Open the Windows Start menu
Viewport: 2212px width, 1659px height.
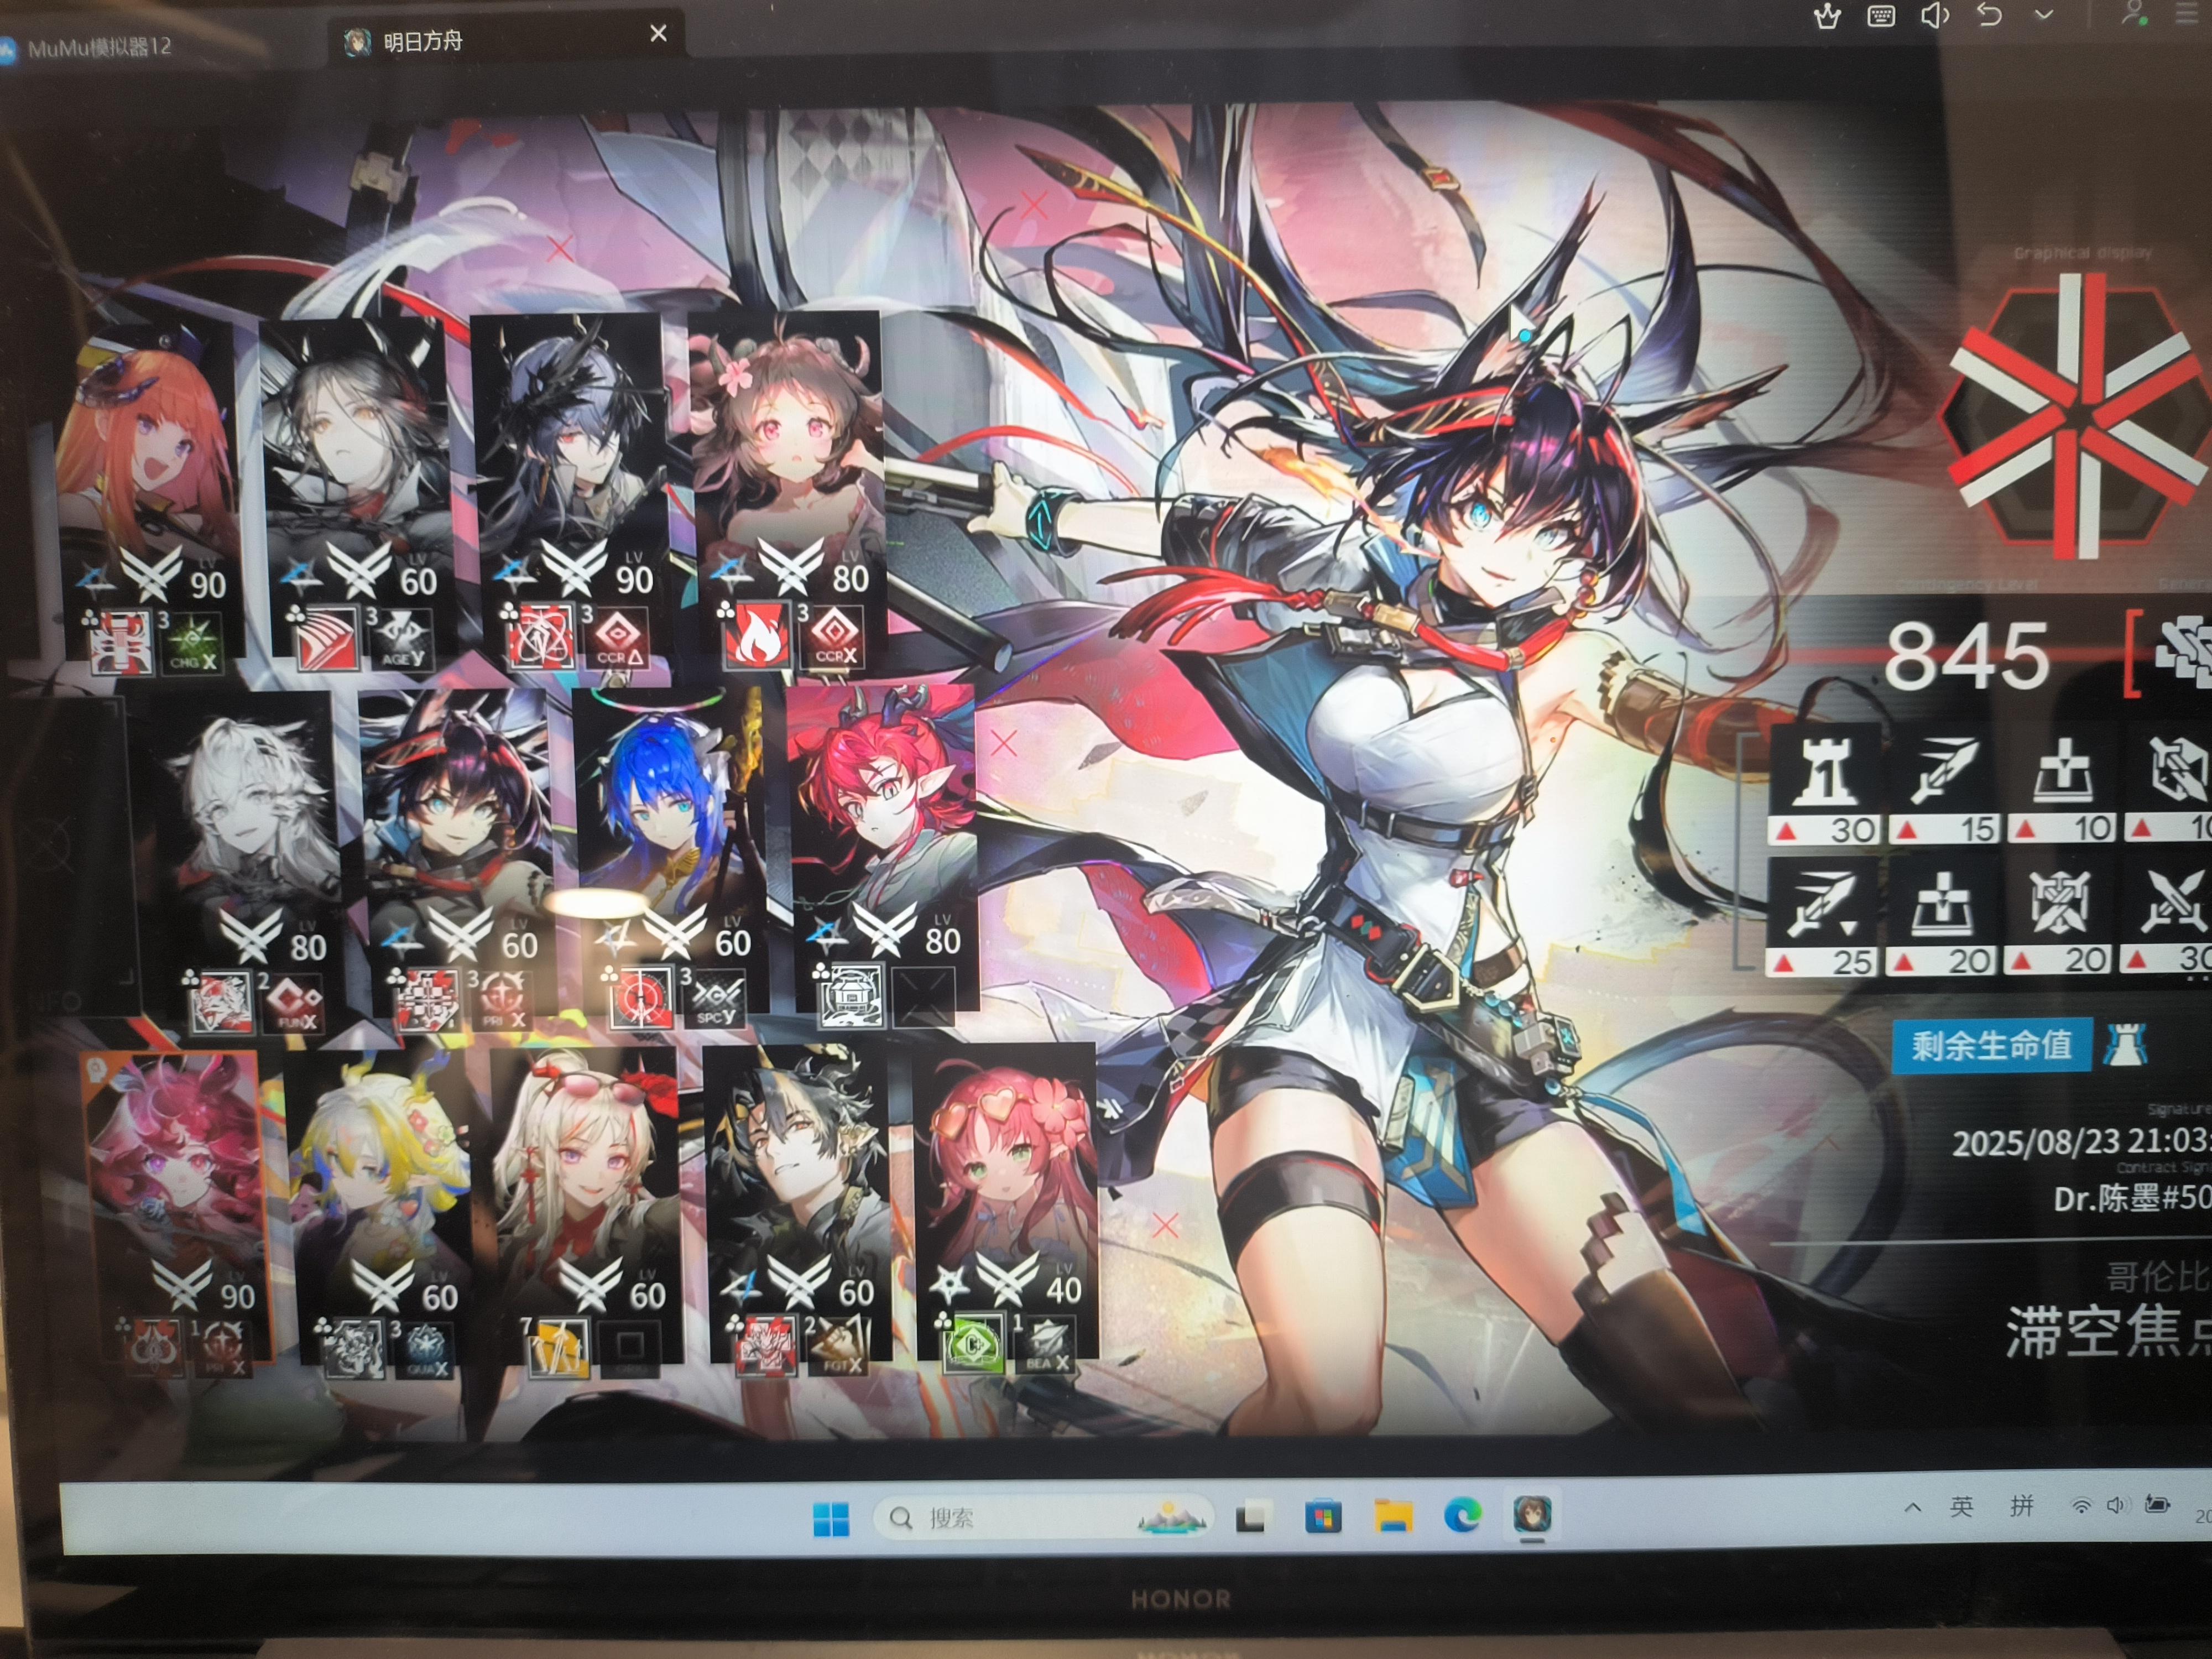tap(831, 1519)
